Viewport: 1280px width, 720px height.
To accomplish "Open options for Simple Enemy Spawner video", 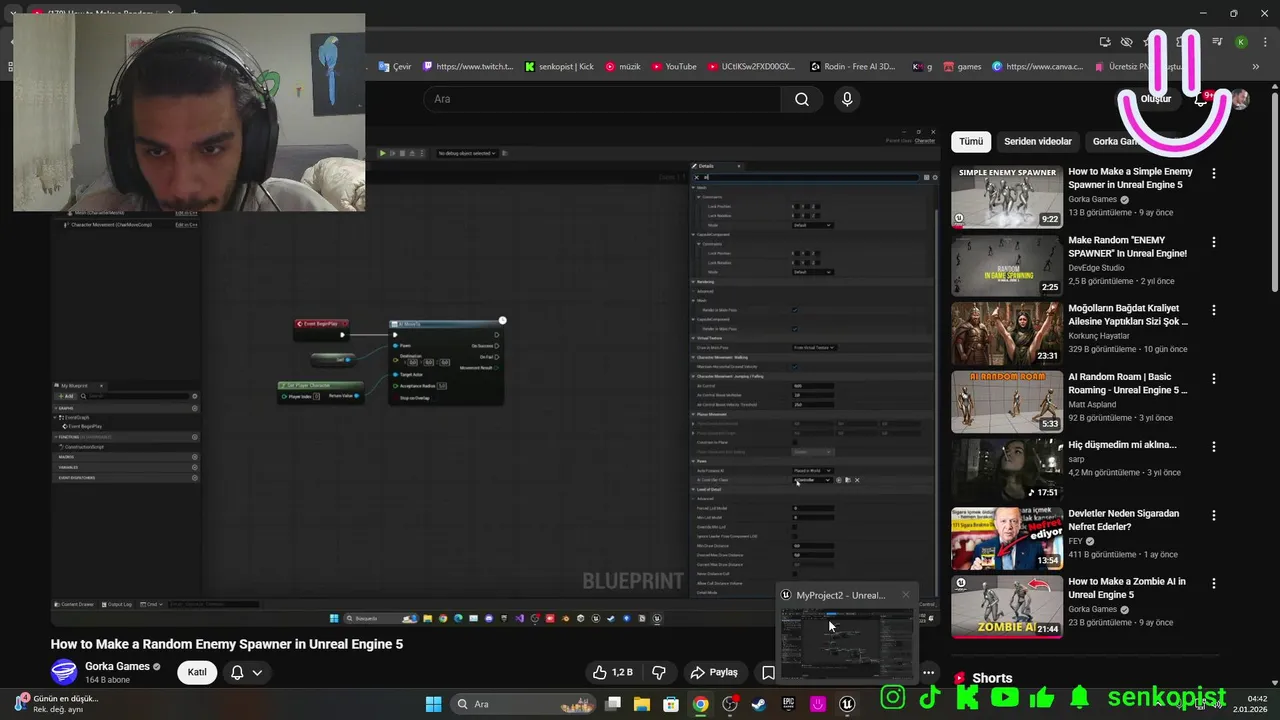I will tap(1214, 173).
